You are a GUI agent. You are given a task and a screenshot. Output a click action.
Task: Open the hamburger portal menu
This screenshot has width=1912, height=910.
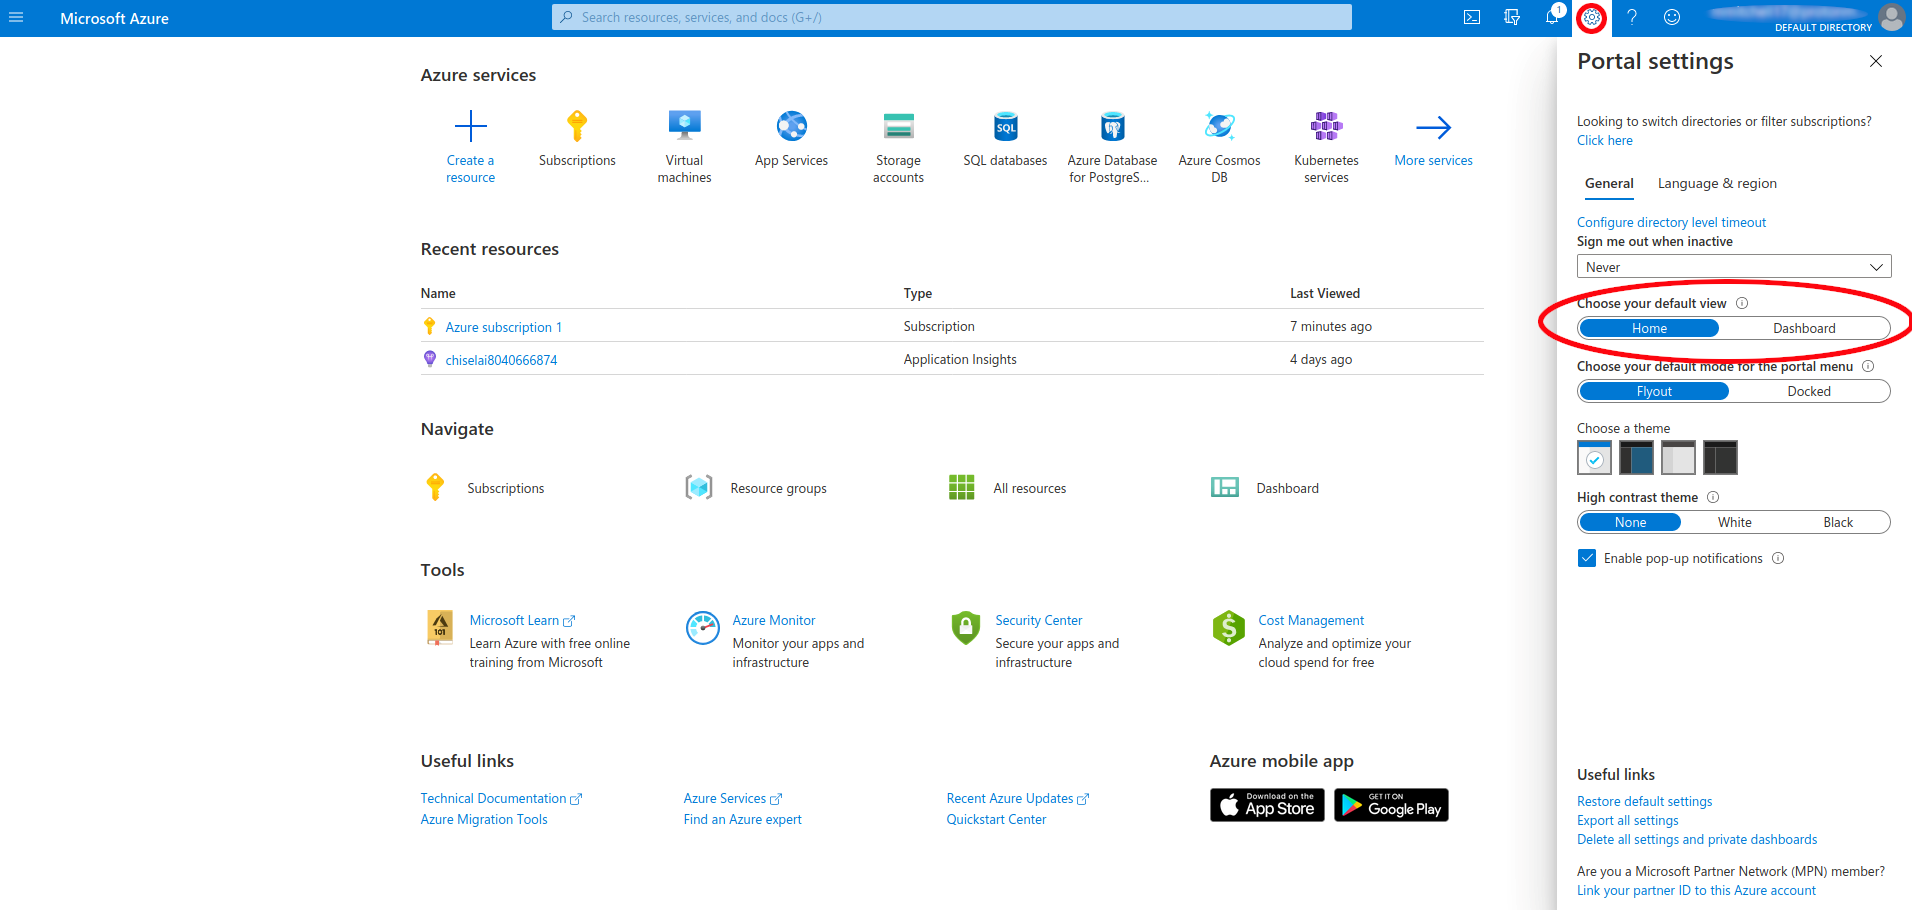[16, 17]
